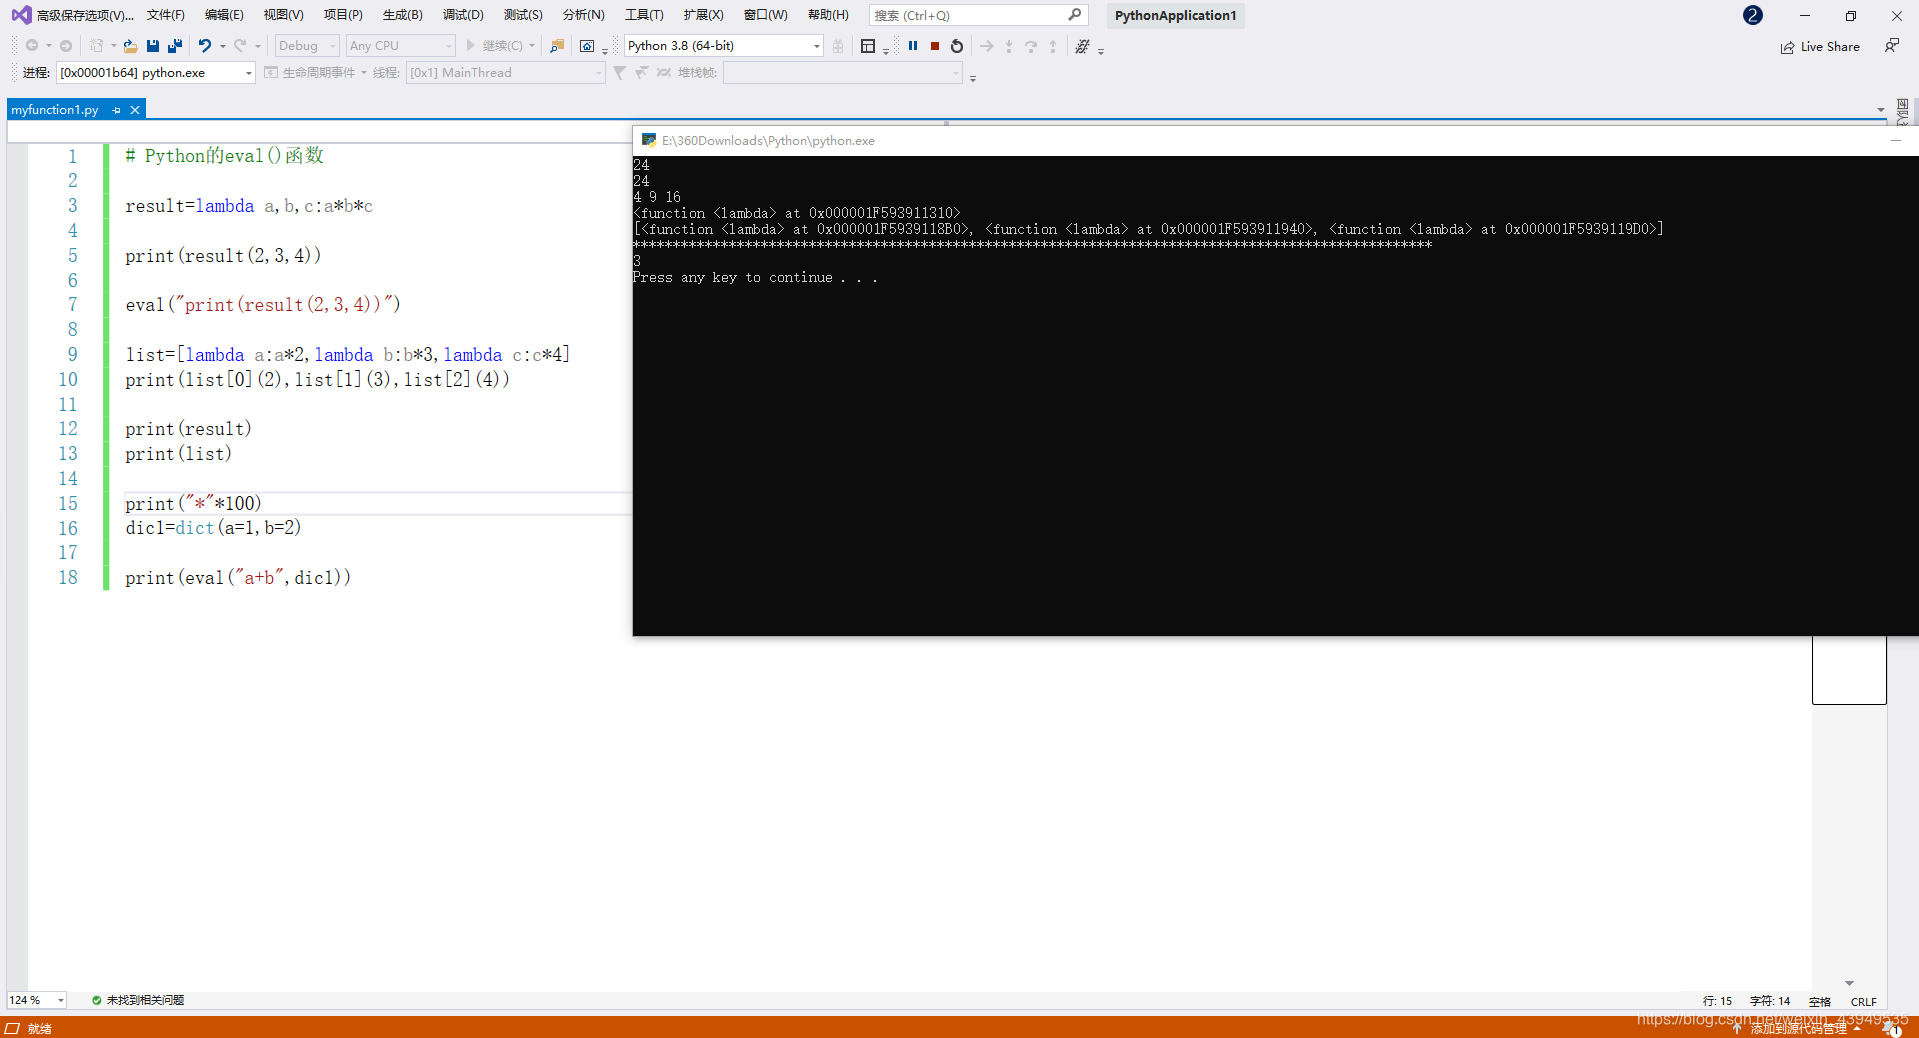
Task: Open the stack frame dropdown
Action: point(843,72)
